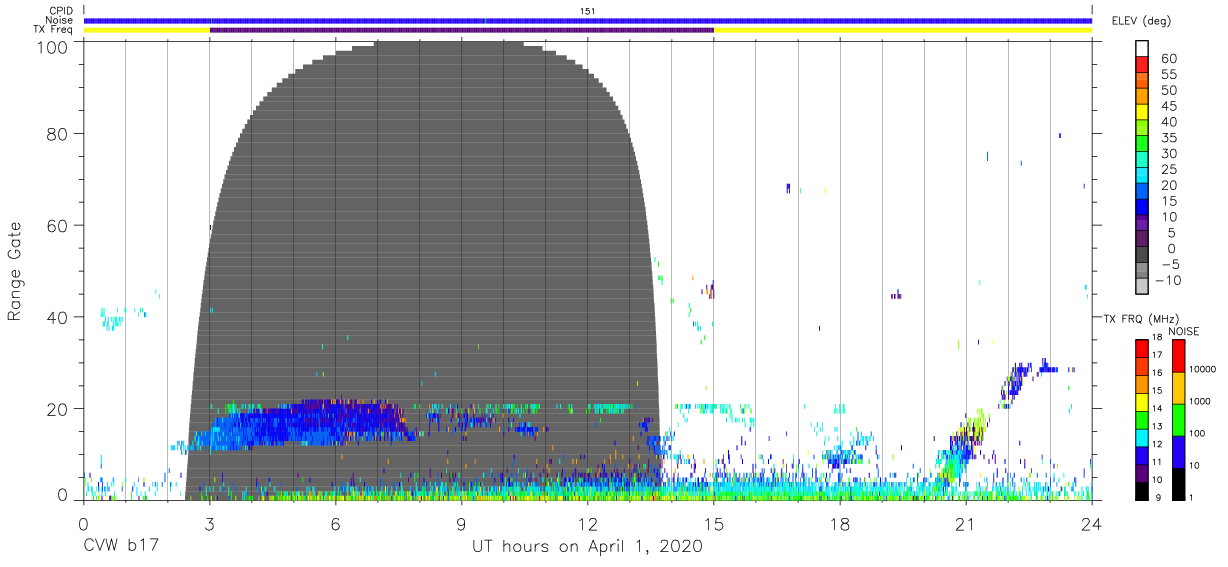The height and width of the screenshot is (567, 1228).
Task: Click the Range Gate axis title
Action: pos(15,270)
